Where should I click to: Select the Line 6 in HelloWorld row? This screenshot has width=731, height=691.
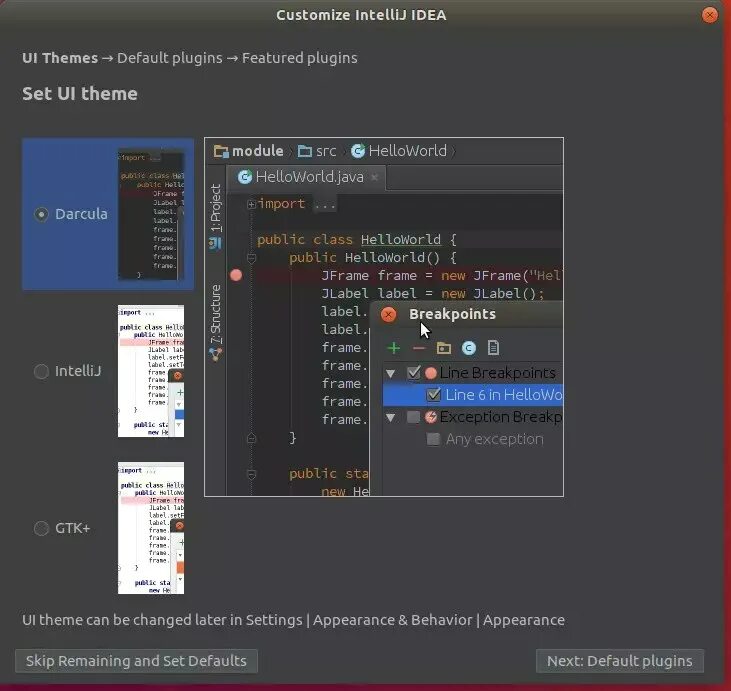473,395
